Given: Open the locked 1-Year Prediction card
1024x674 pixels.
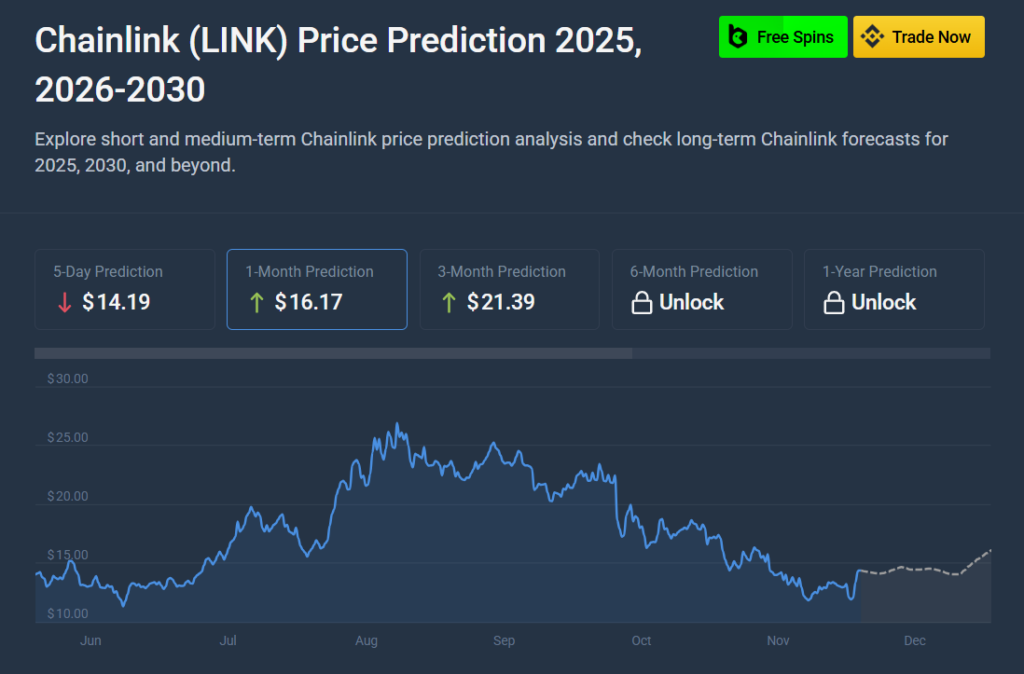Looking at the screenshot, I should point(894,289).
